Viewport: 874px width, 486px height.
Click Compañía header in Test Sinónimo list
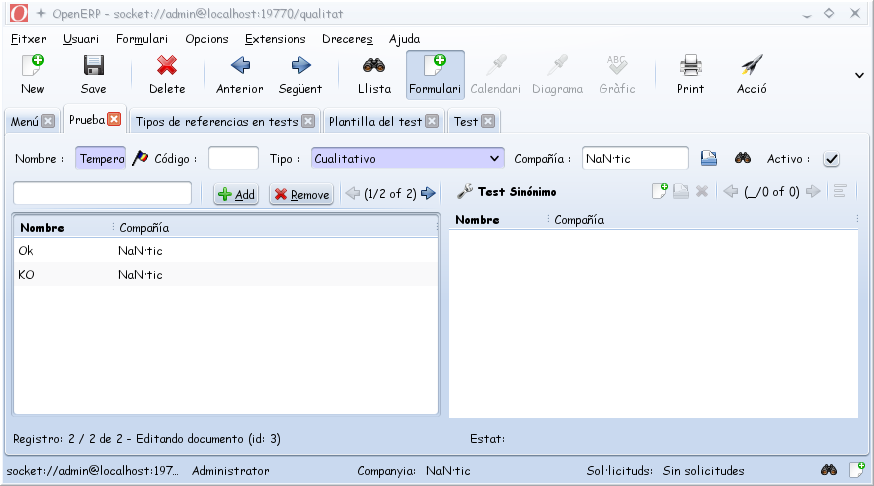coord(703,220)
